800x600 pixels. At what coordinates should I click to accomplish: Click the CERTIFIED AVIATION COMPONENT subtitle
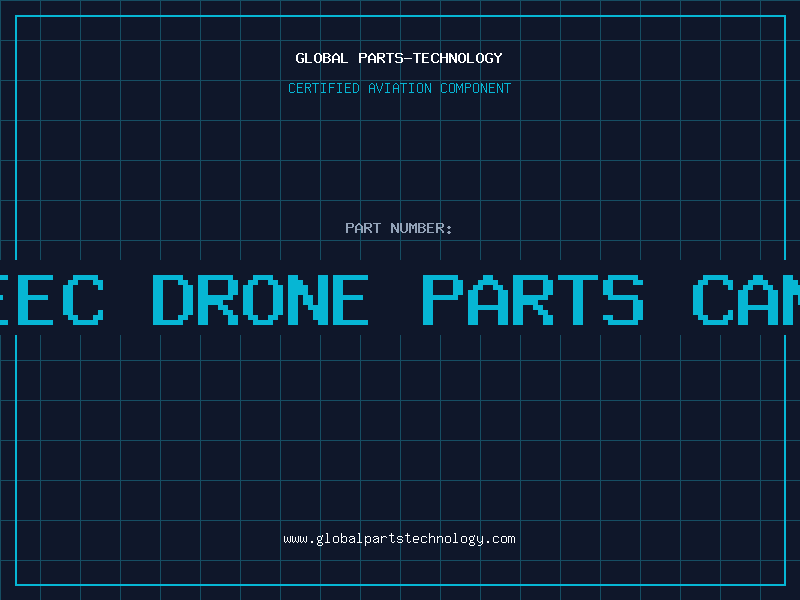pos(399,88)
